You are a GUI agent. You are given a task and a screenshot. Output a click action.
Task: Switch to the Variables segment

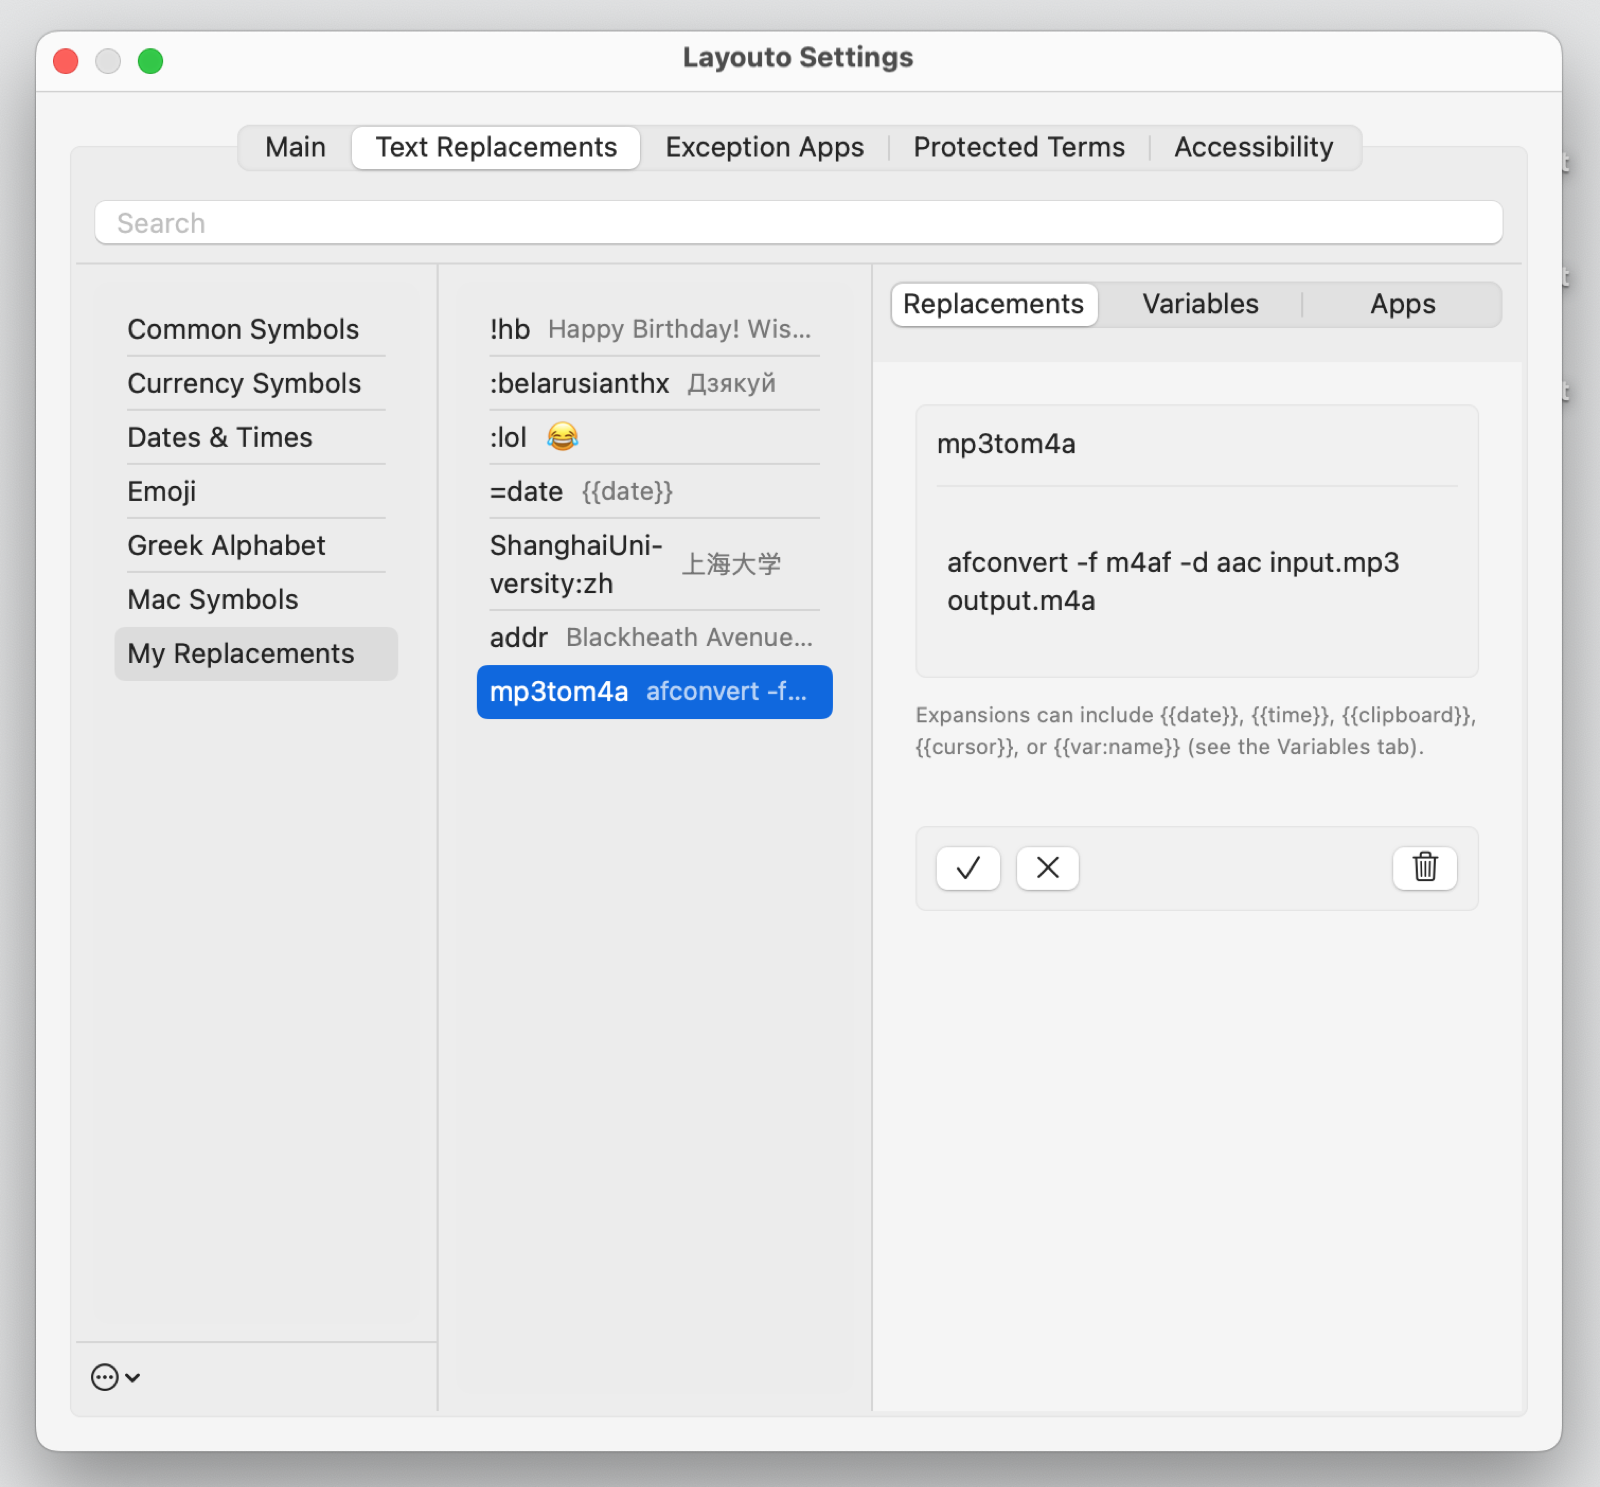tap(1200, 304)
